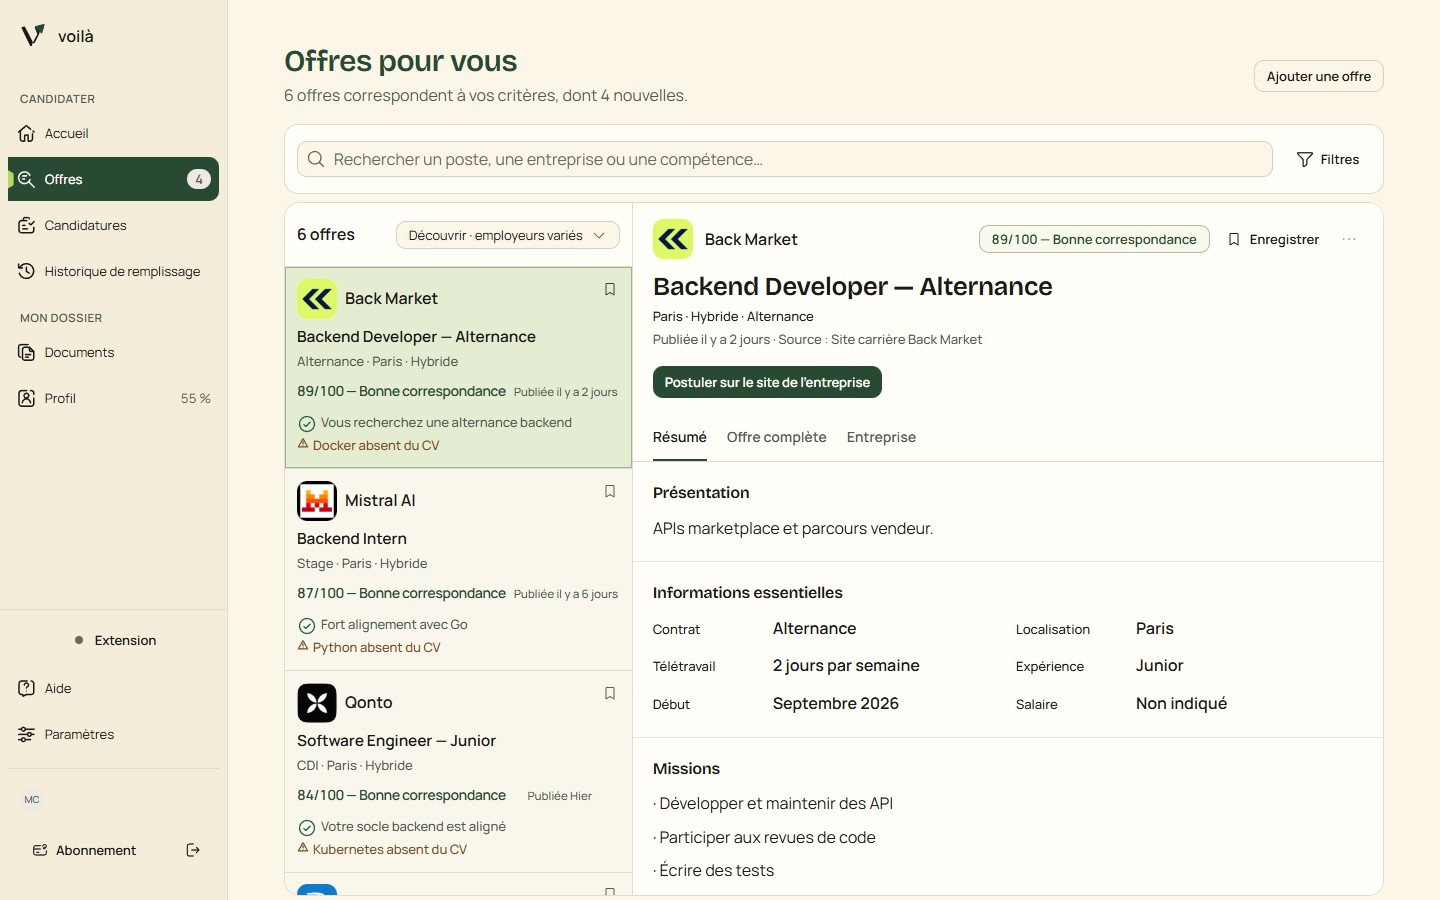The image size is (1440, 900).
Task: Click the 84/100 score on Qonto card
Action: click(x=401, y=795)
